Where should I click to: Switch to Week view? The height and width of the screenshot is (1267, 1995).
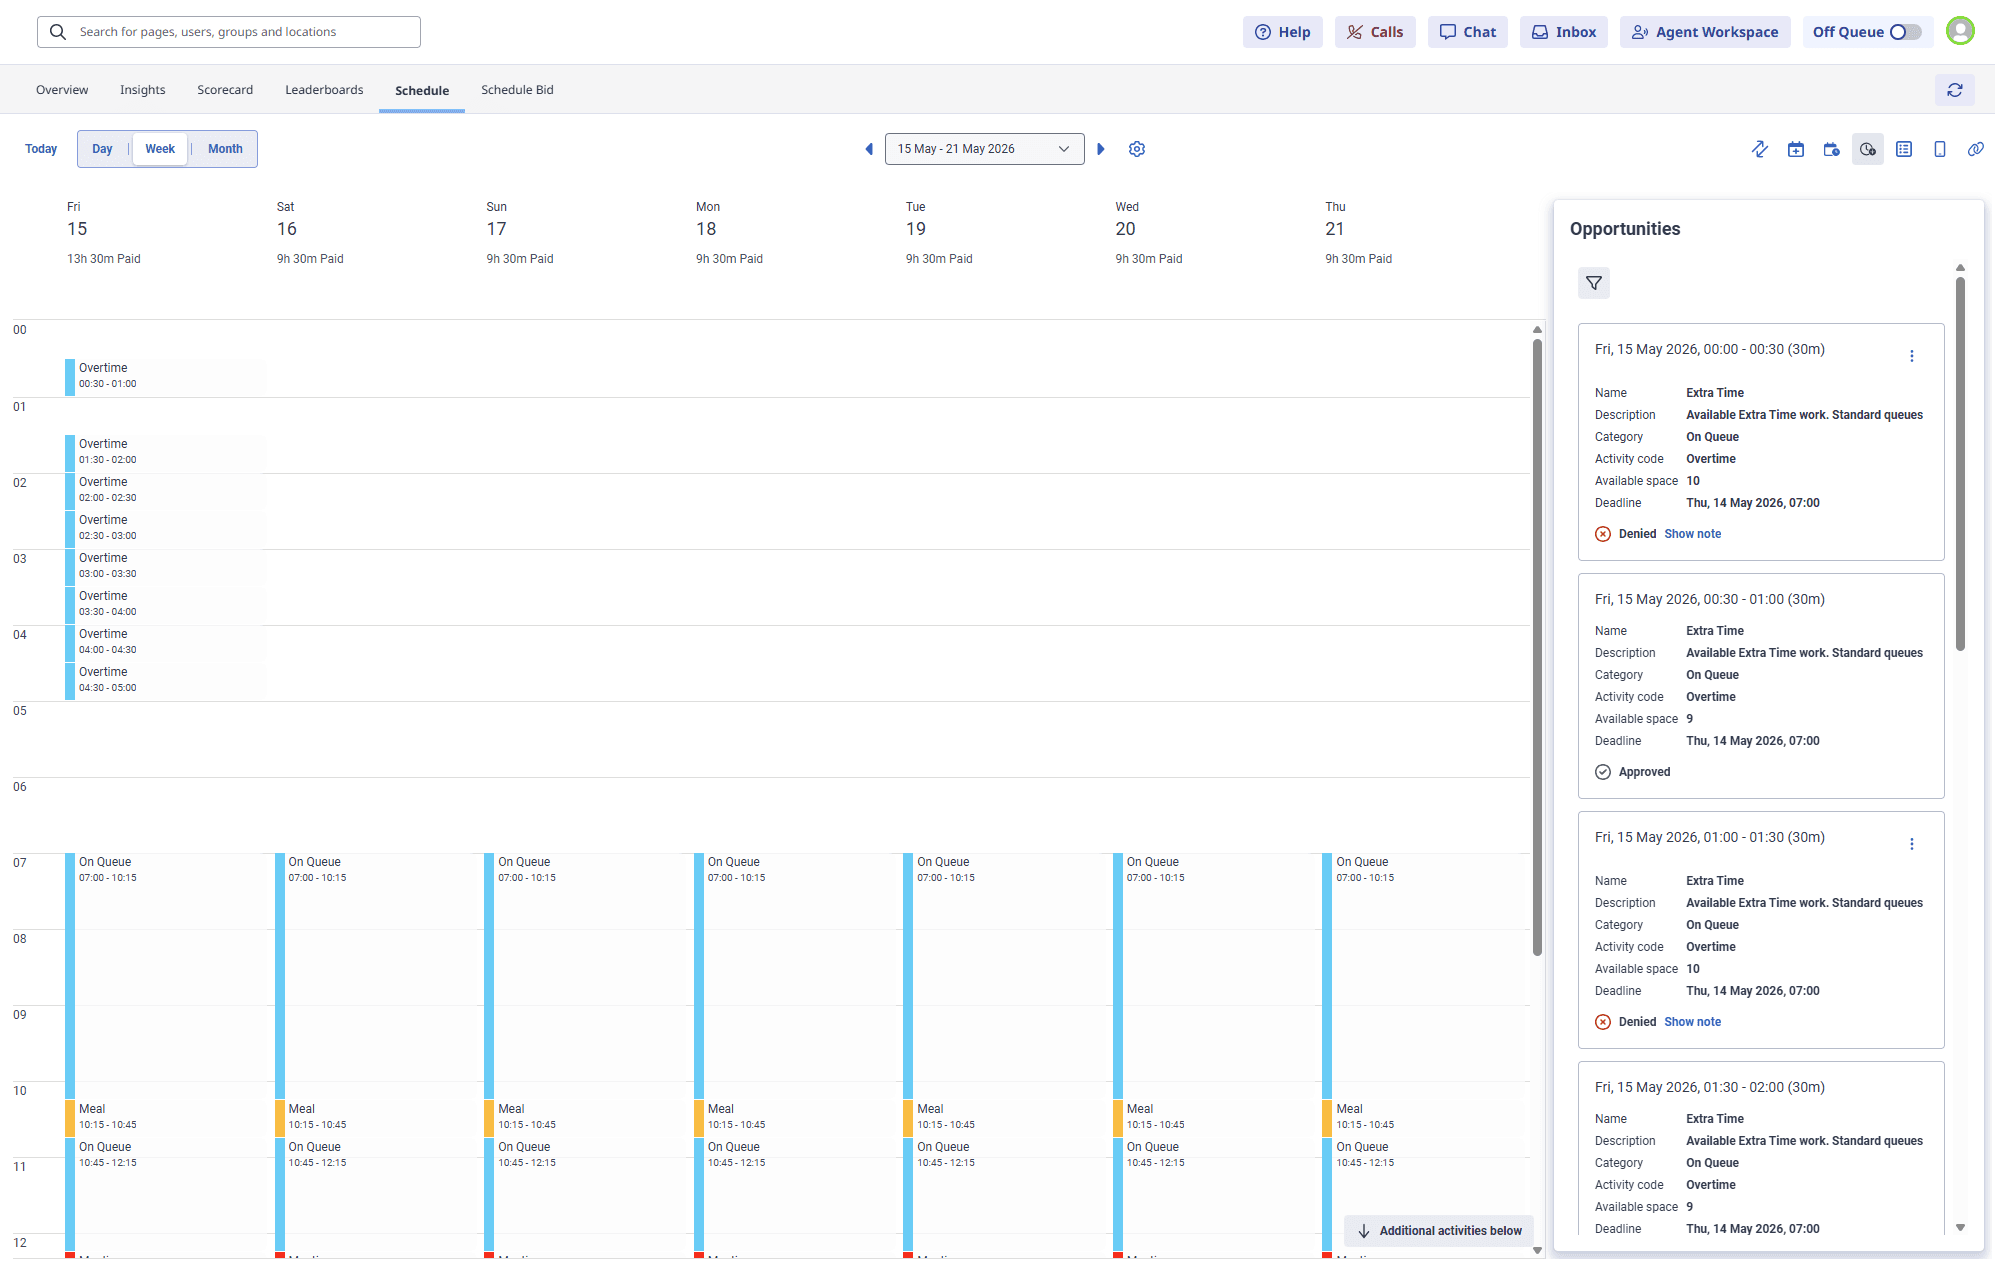160,149
